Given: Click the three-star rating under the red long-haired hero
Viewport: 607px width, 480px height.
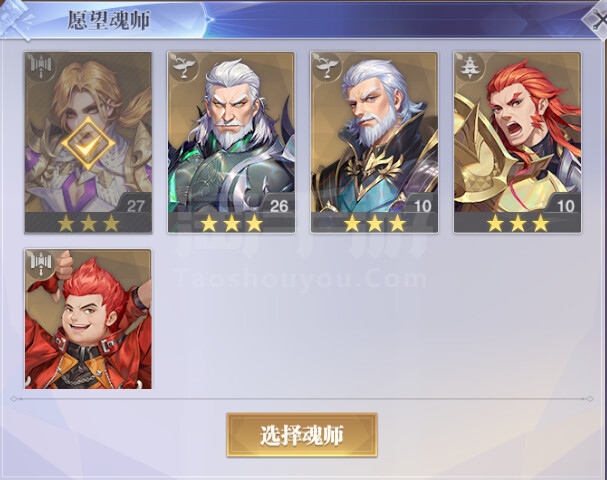Looking at the screenshot, I should (x=517, y=223).
